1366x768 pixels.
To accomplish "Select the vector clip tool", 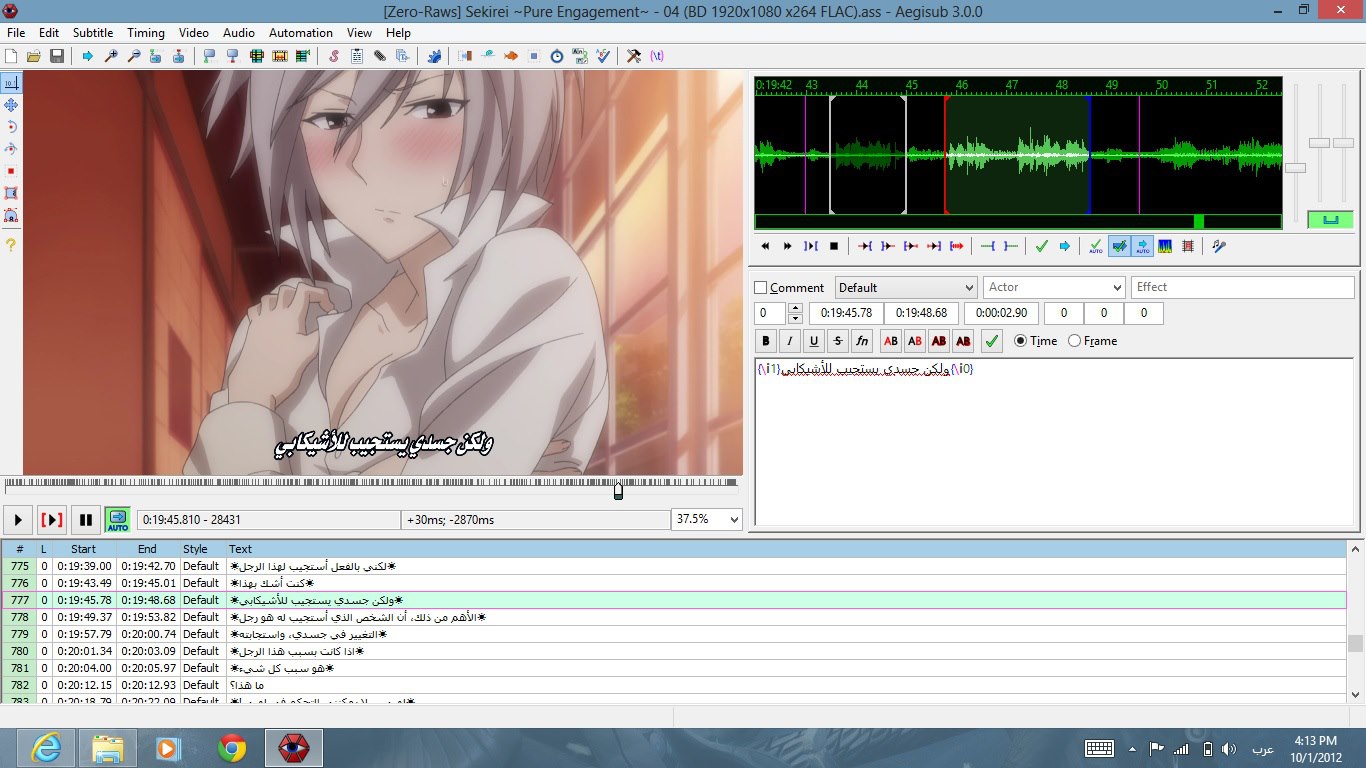I will (11, 215).
